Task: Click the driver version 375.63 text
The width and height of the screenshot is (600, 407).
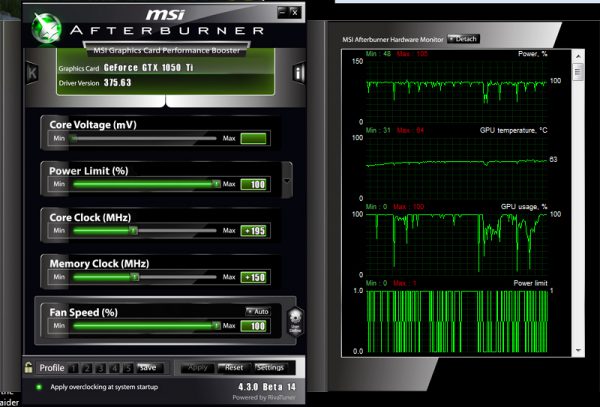Action: click(117, 83)
